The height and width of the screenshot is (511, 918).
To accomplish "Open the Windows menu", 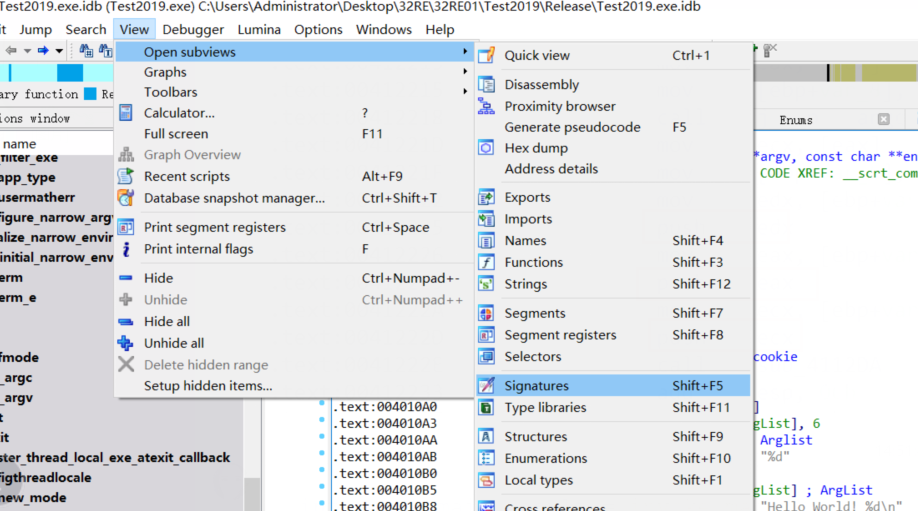I will (383, 29).
